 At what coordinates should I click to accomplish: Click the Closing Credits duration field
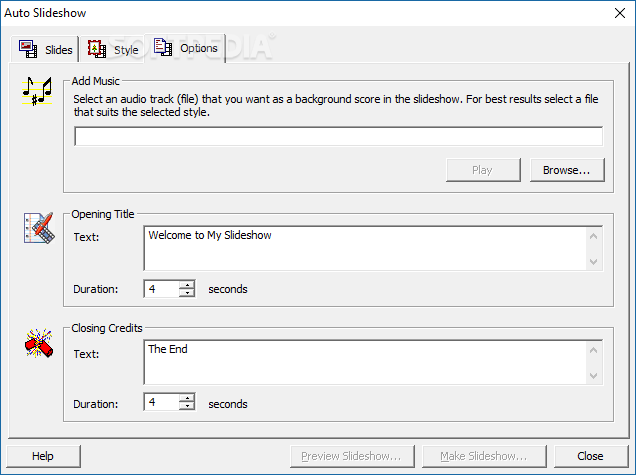(162, 402)
